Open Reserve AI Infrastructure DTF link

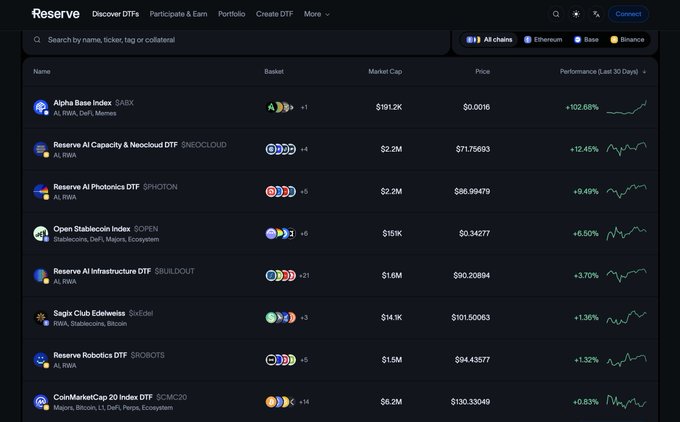102,271
